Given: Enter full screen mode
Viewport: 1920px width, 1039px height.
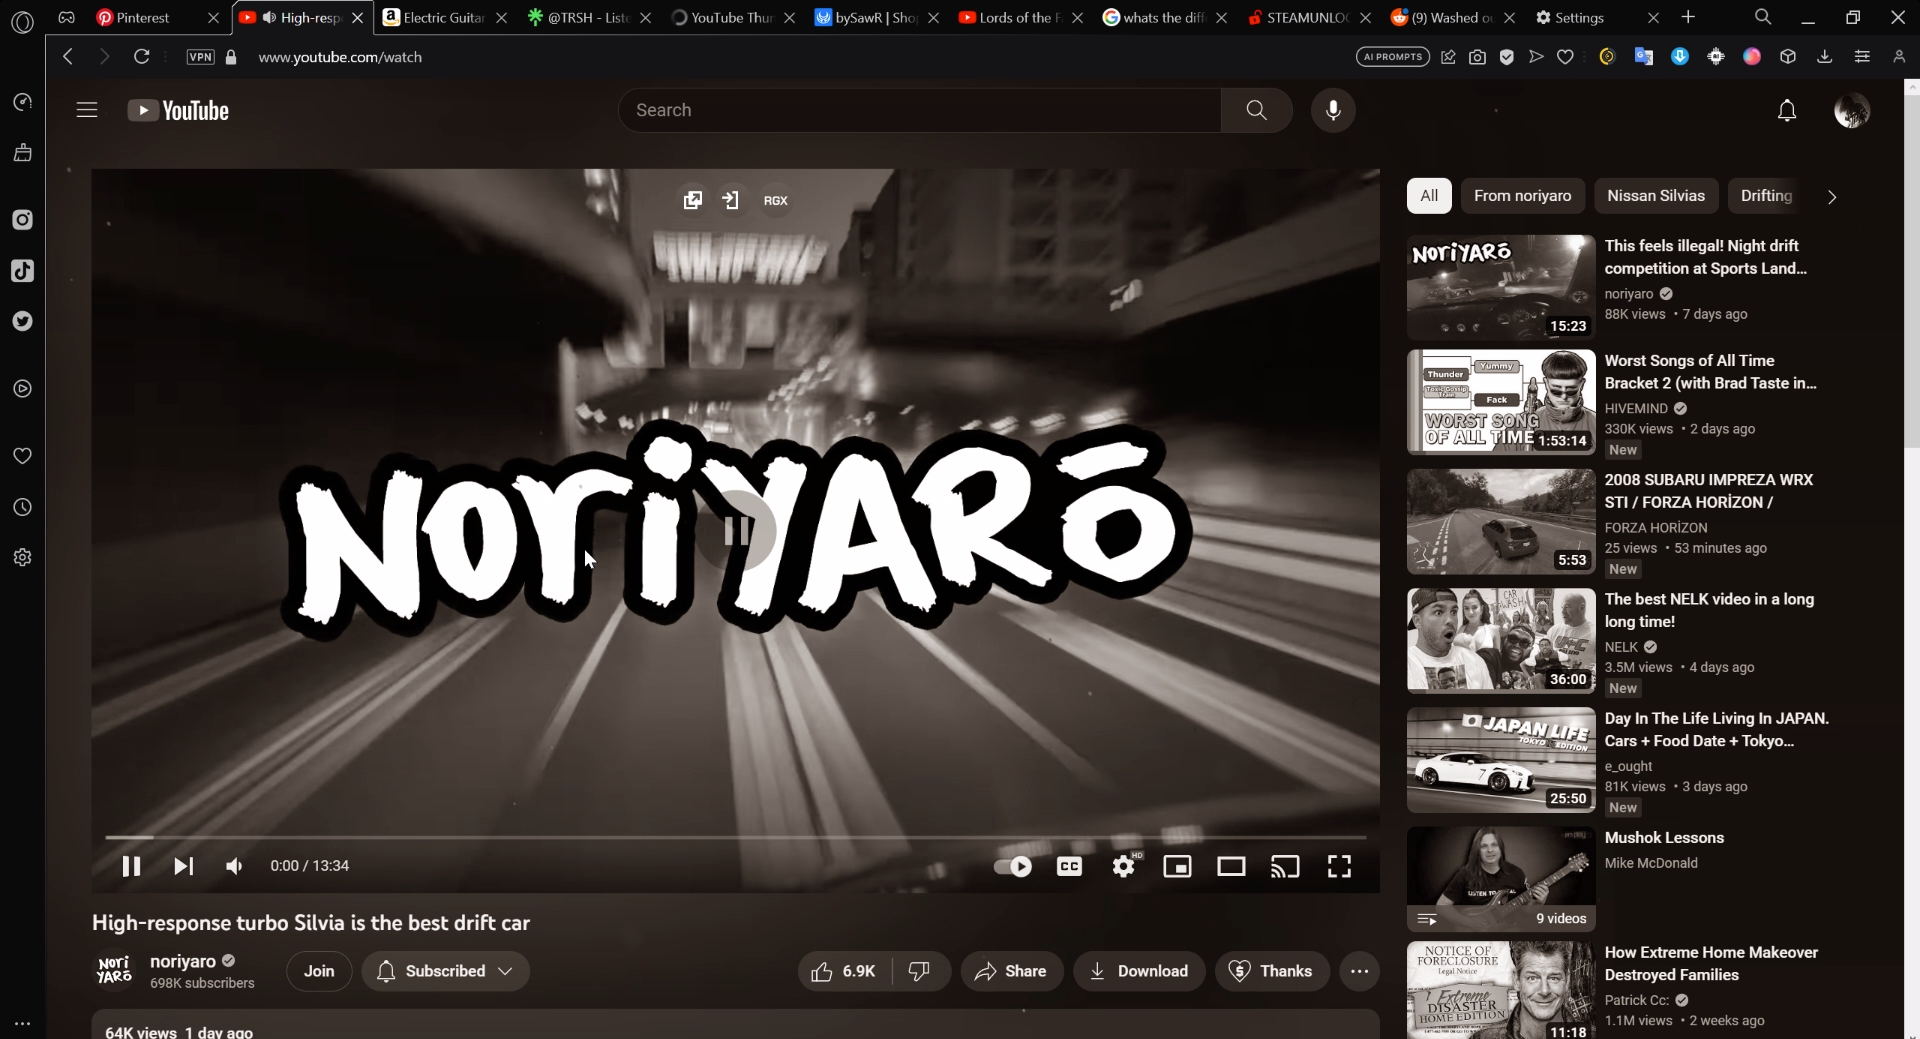Looking at the screenshot, I should (x=1339, y=866).
